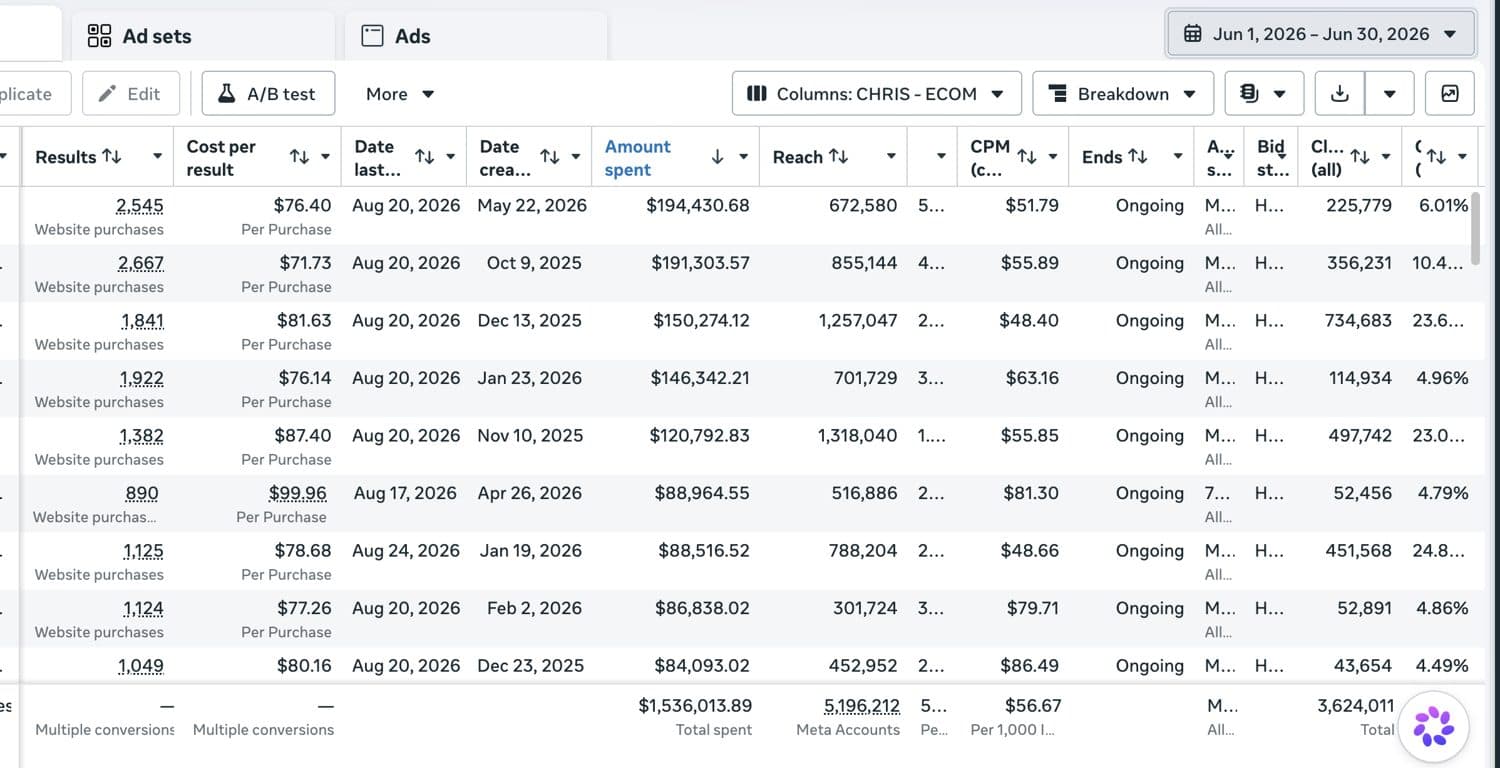Open the charts panel icon

[x=1450, y=94]
